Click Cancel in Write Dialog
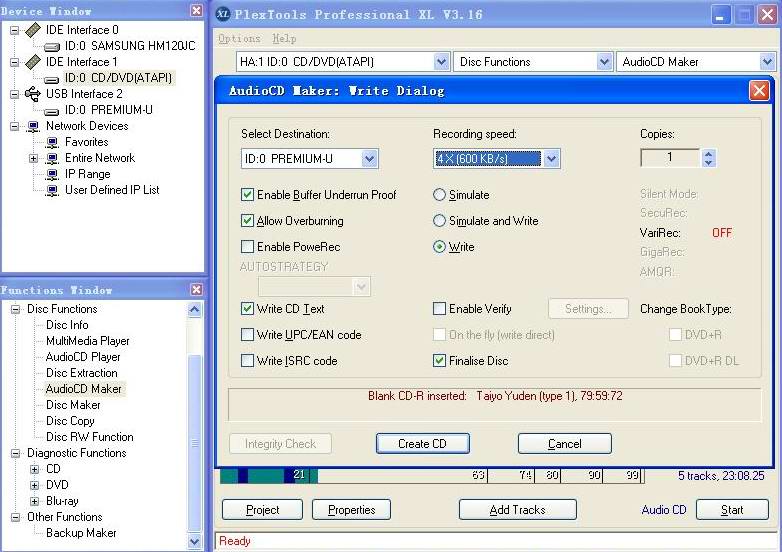The height and width of the screenshot is (552, 782). click(565, 443)
